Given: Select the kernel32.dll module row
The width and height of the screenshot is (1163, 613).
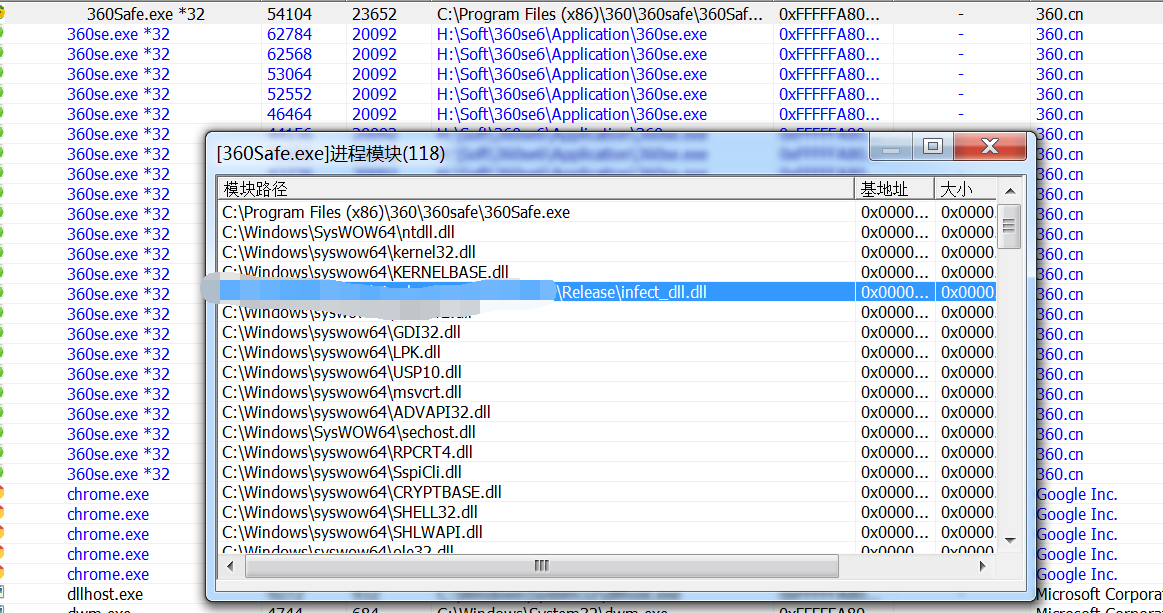Looking at the screenshot, I should [607, 252].
